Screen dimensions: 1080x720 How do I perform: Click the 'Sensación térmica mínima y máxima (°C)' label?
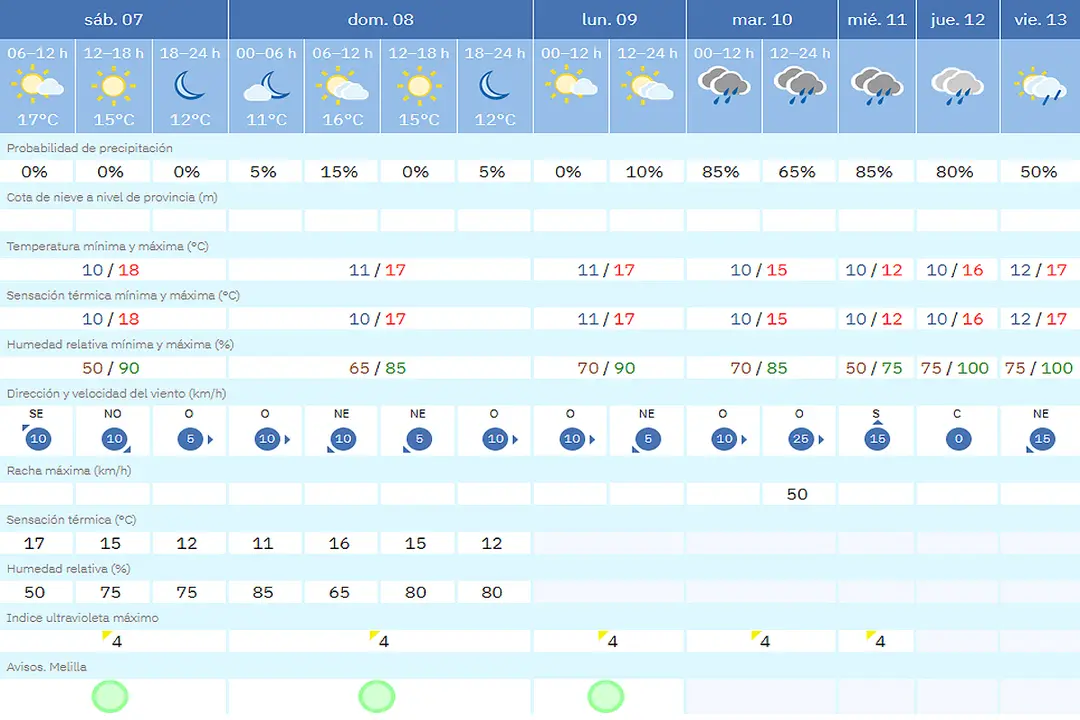click(x=123, y=295)
